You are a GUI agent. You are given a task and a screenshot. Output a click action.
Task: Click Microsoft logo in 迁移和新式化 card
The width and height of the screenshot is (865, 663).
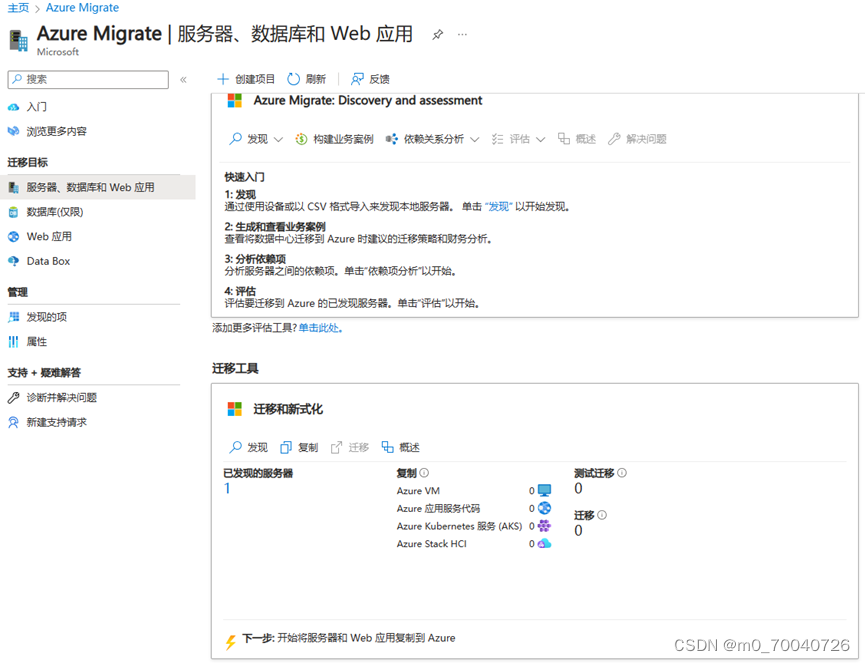pos(234,409)
